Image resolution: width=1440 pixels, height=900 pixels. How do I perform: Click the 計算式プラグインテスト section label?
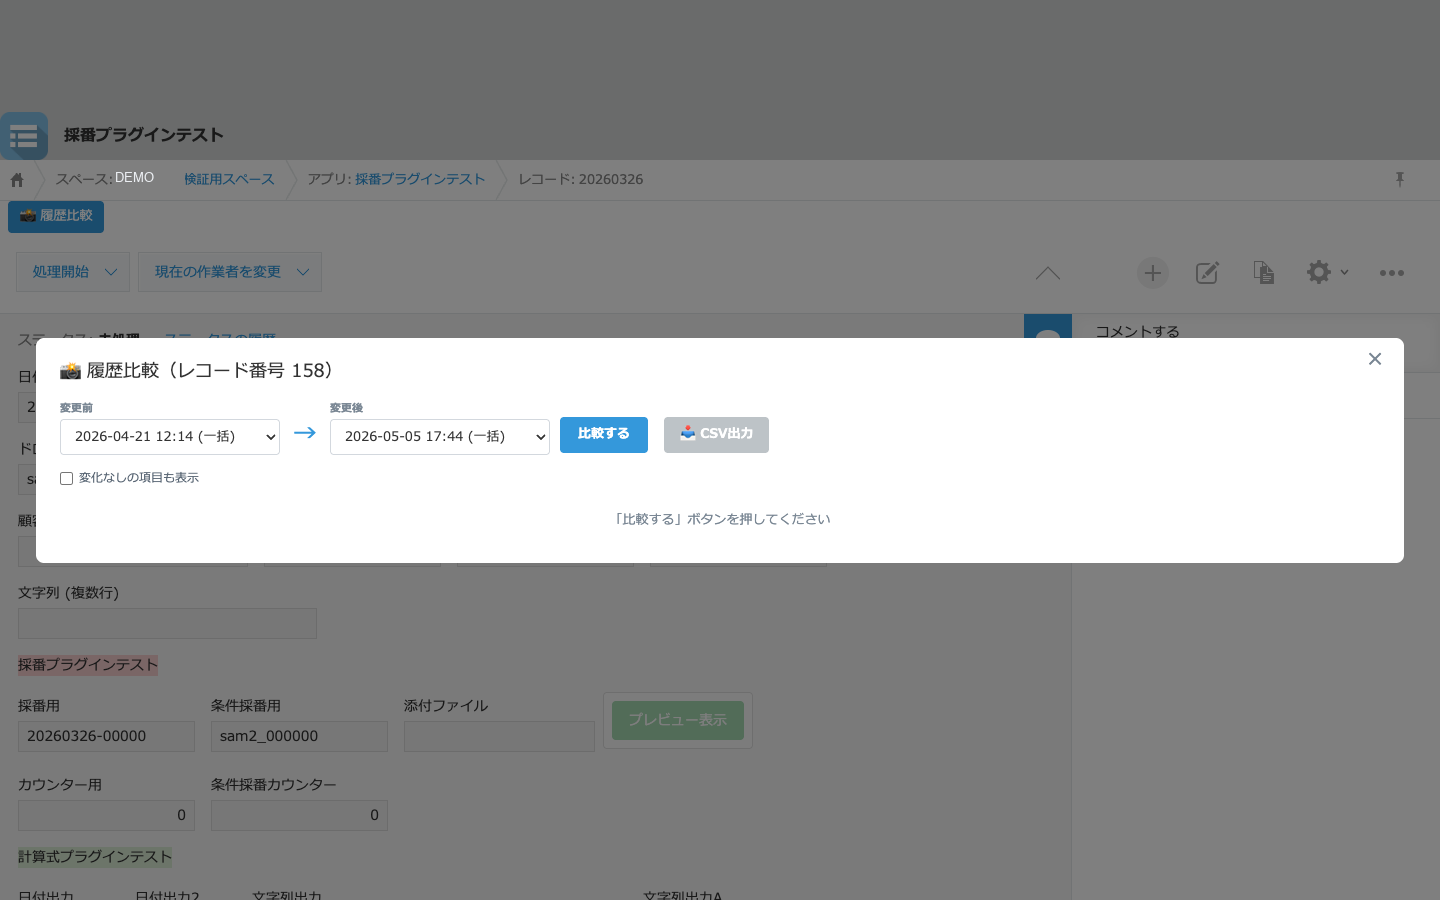click(95, 857)
